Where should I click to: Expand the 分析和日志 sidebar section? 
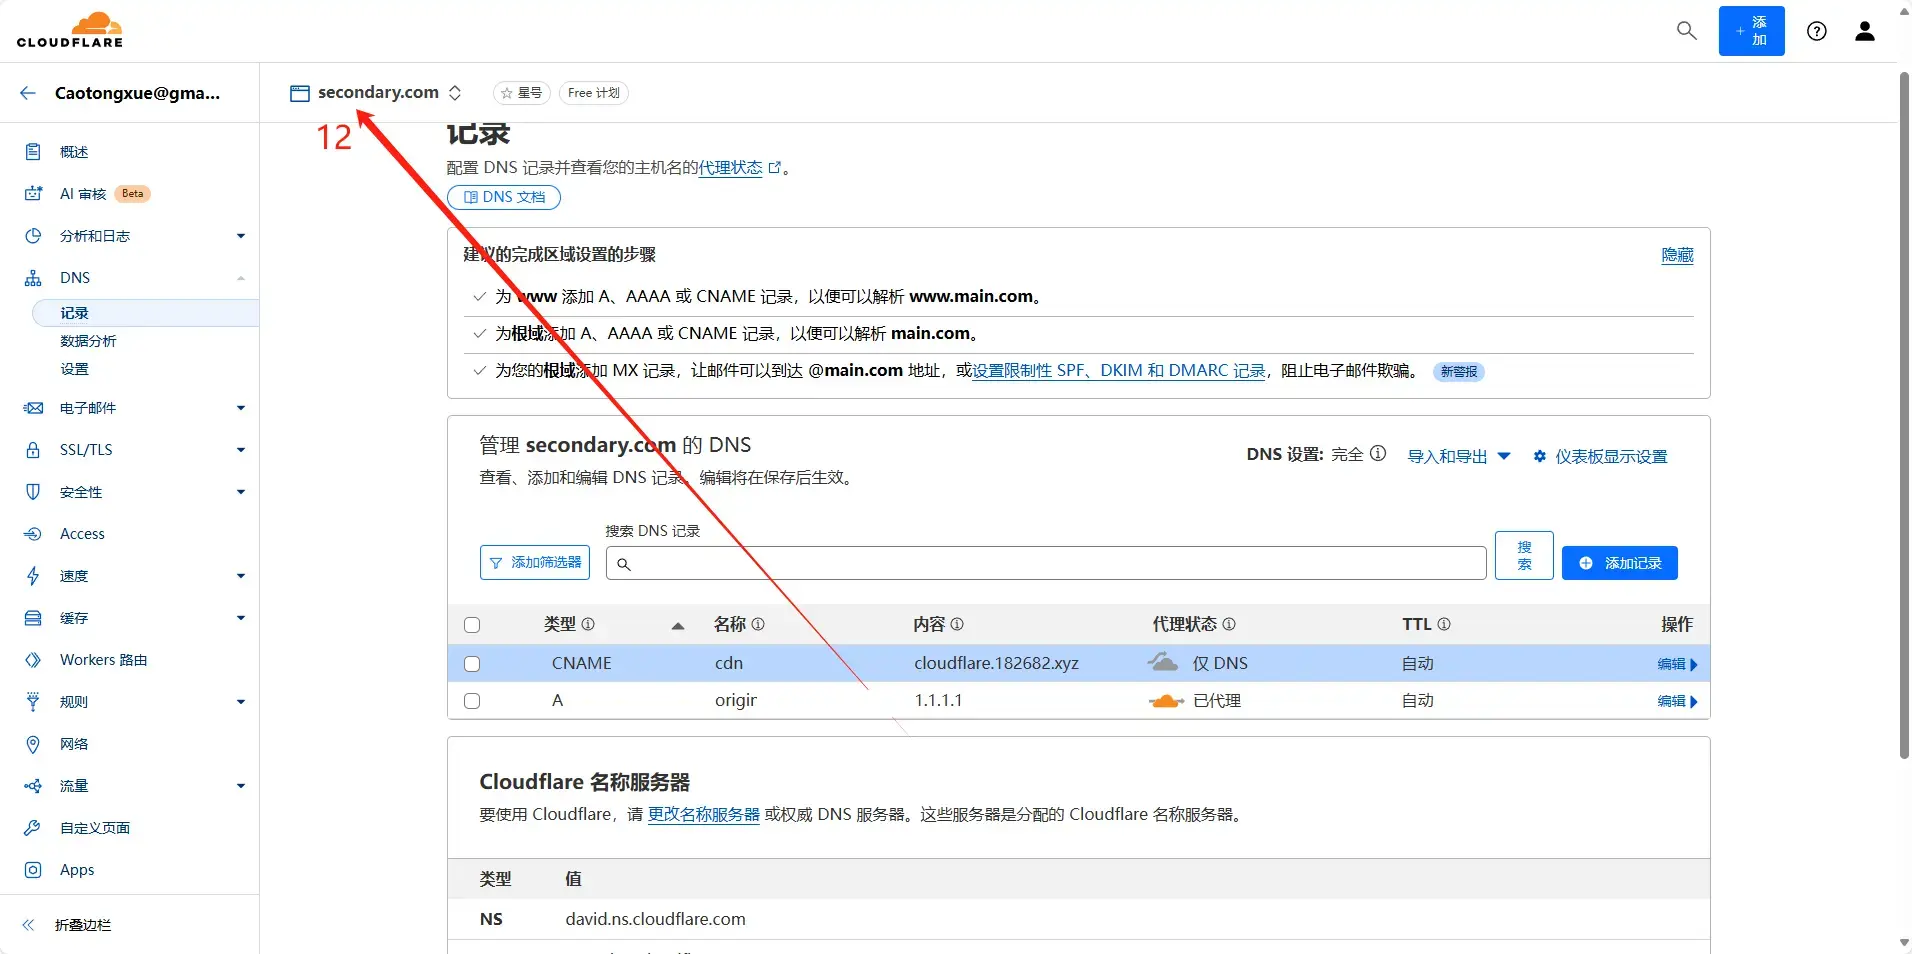point(240,236)
